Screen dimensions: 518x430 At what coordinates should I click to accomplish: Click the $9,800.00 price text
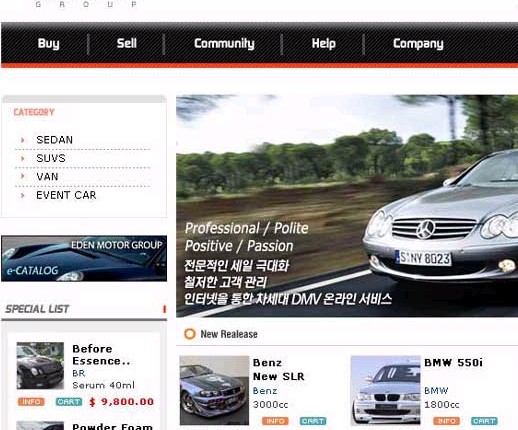click(x=121, y=402)
